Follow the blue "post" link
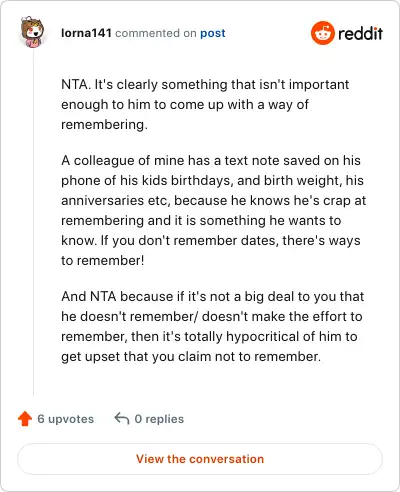This screenshot has width=400, height=492. (x=213, y=33)
